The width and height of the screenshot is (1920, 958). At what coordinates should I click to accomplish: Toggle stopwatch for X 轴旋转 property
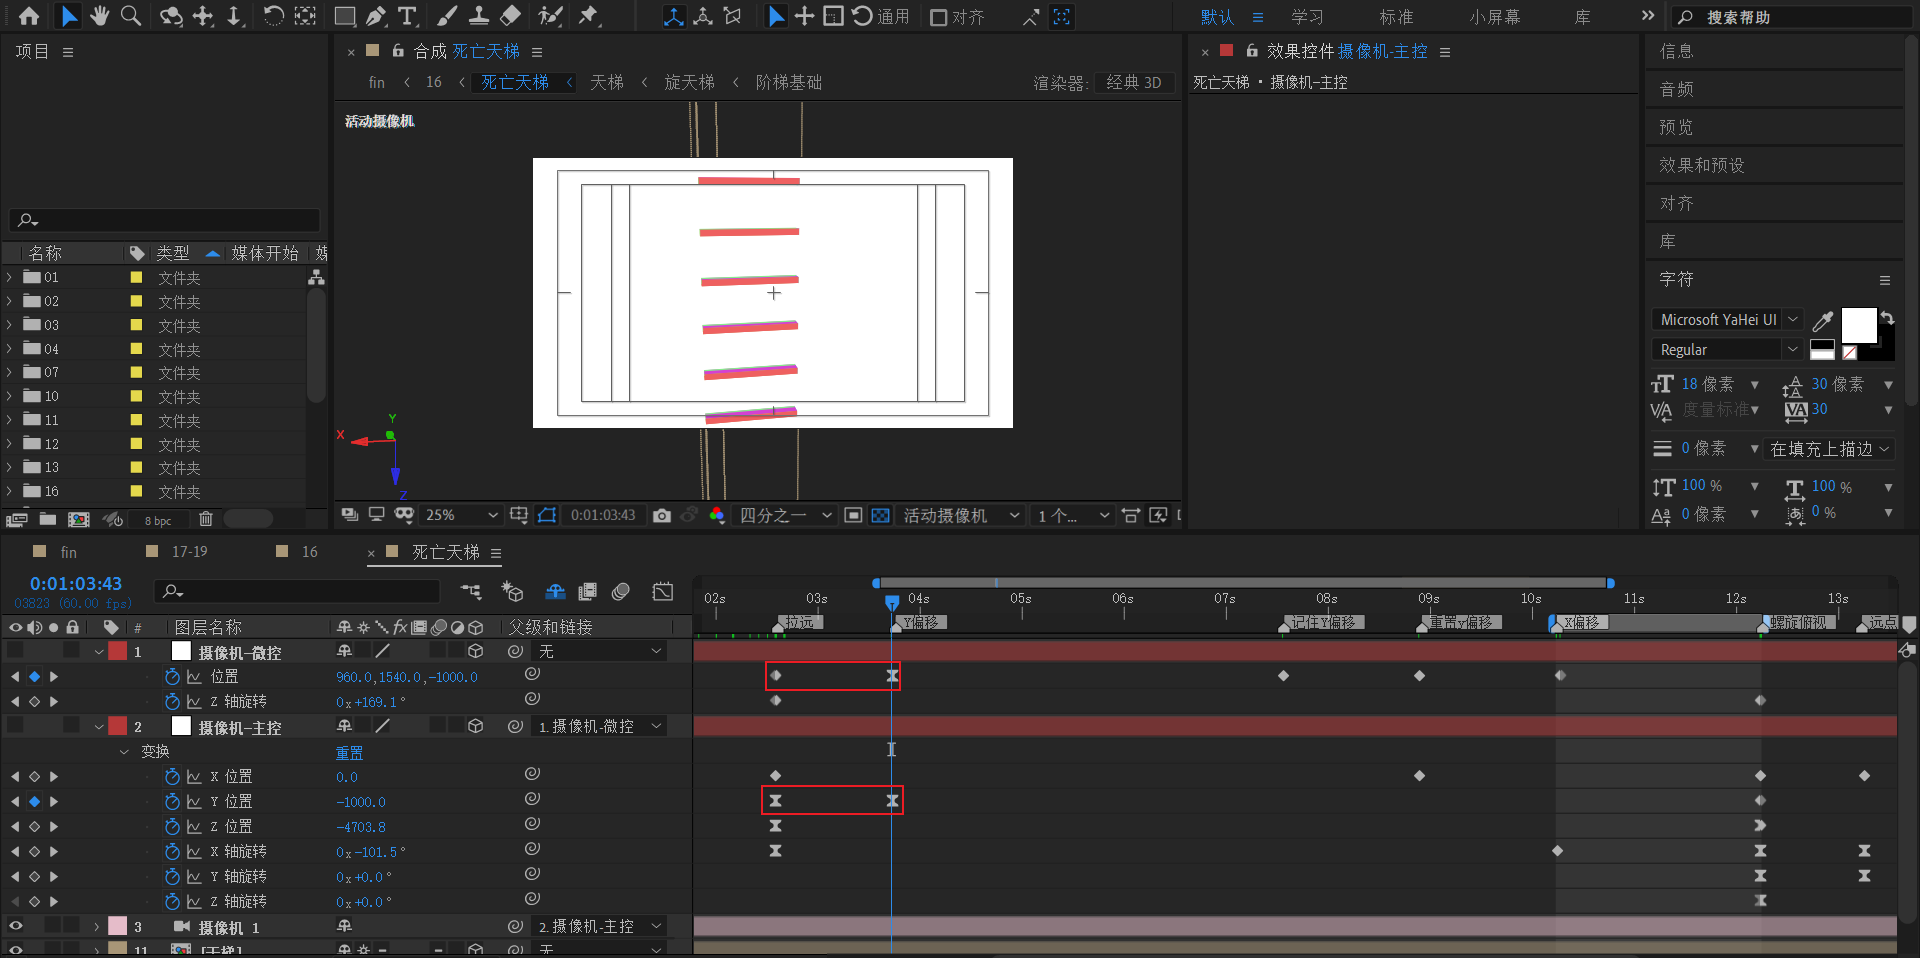click(173, 852)
